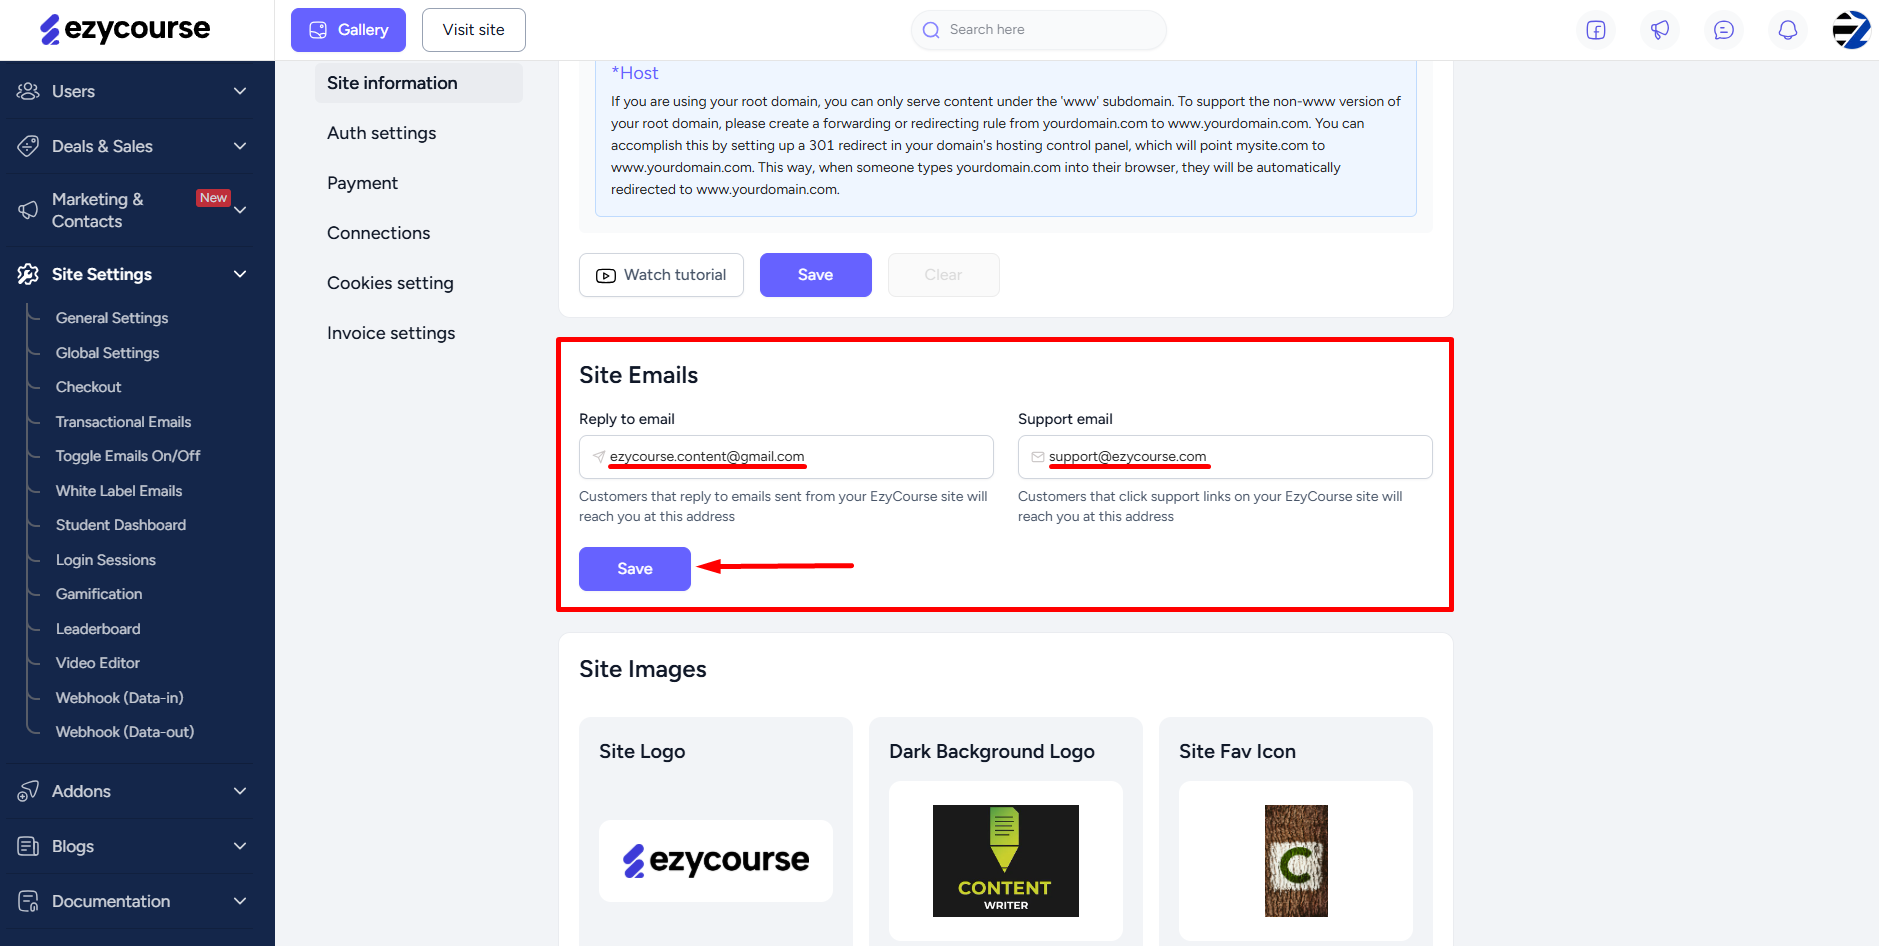The image size is (1879, 946).
Task: Click the Addons sidebar icon
Action: pos(28,791)
